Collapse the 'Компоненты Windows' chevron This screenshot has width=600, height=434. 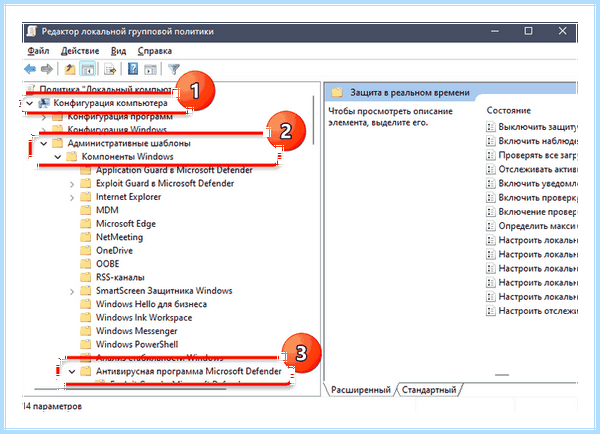(x=58, y=157)
